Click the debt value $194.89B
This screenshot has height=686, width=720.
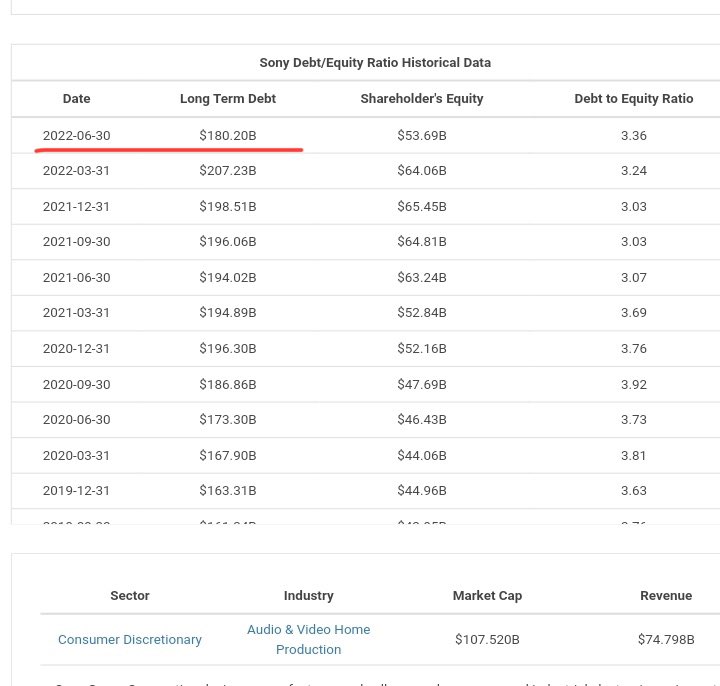[228, 313]
